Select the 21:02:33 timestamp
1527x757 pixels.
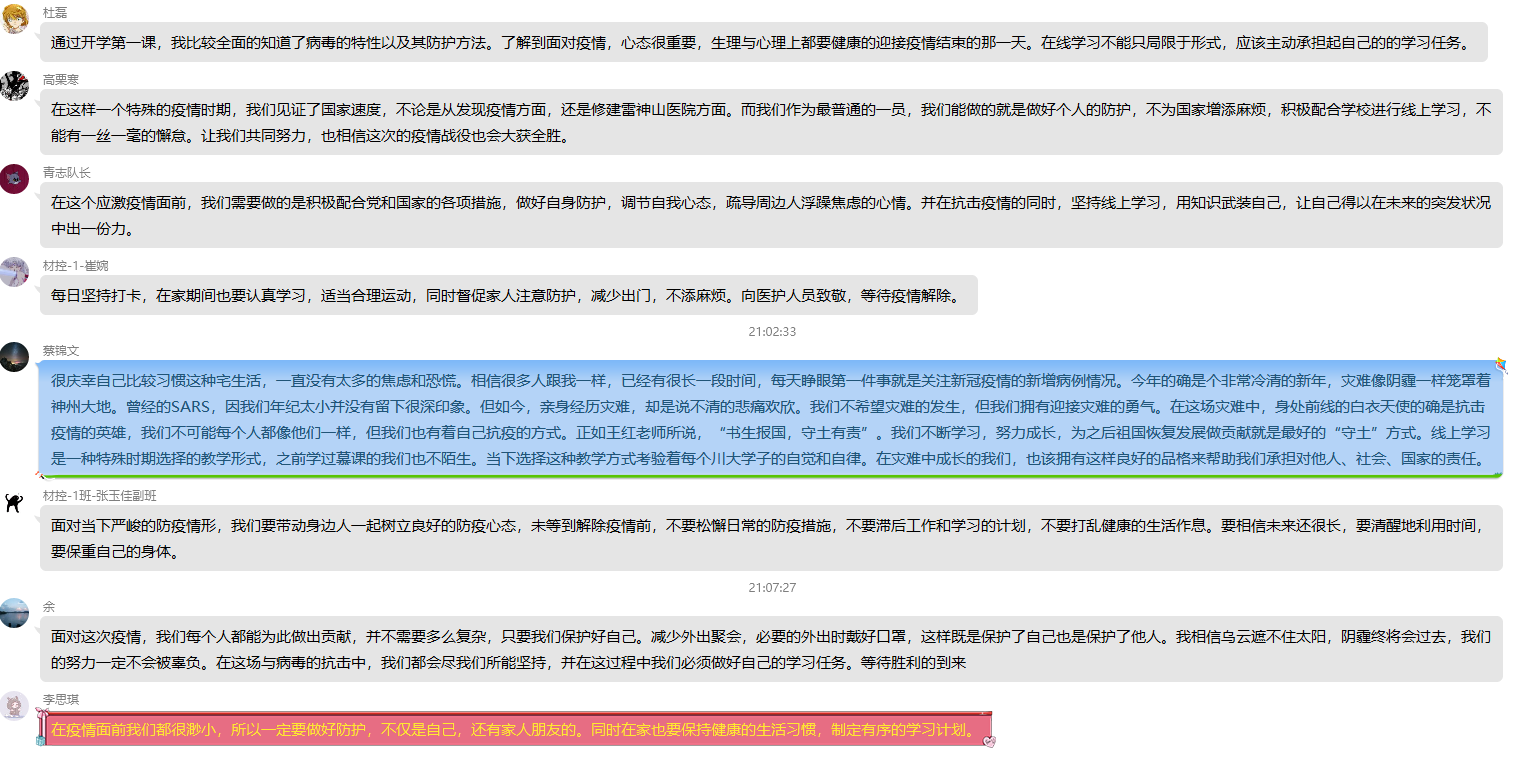point(772,331)
